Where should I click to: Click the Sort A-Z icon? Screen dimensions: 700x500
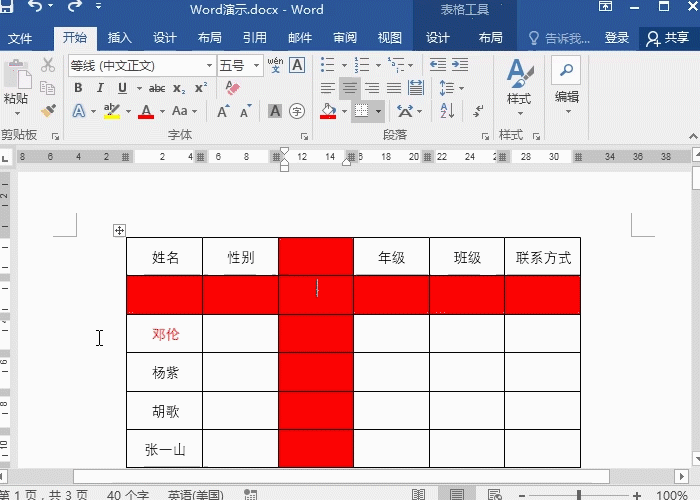447,110
